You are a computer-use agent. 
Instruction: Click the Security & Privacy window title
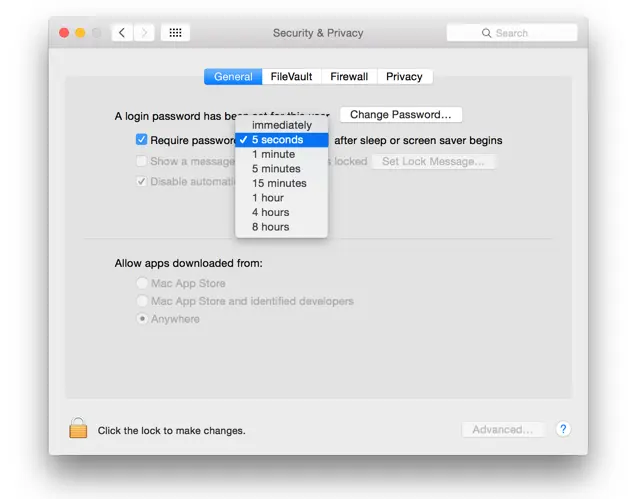[x=318, y=33]
